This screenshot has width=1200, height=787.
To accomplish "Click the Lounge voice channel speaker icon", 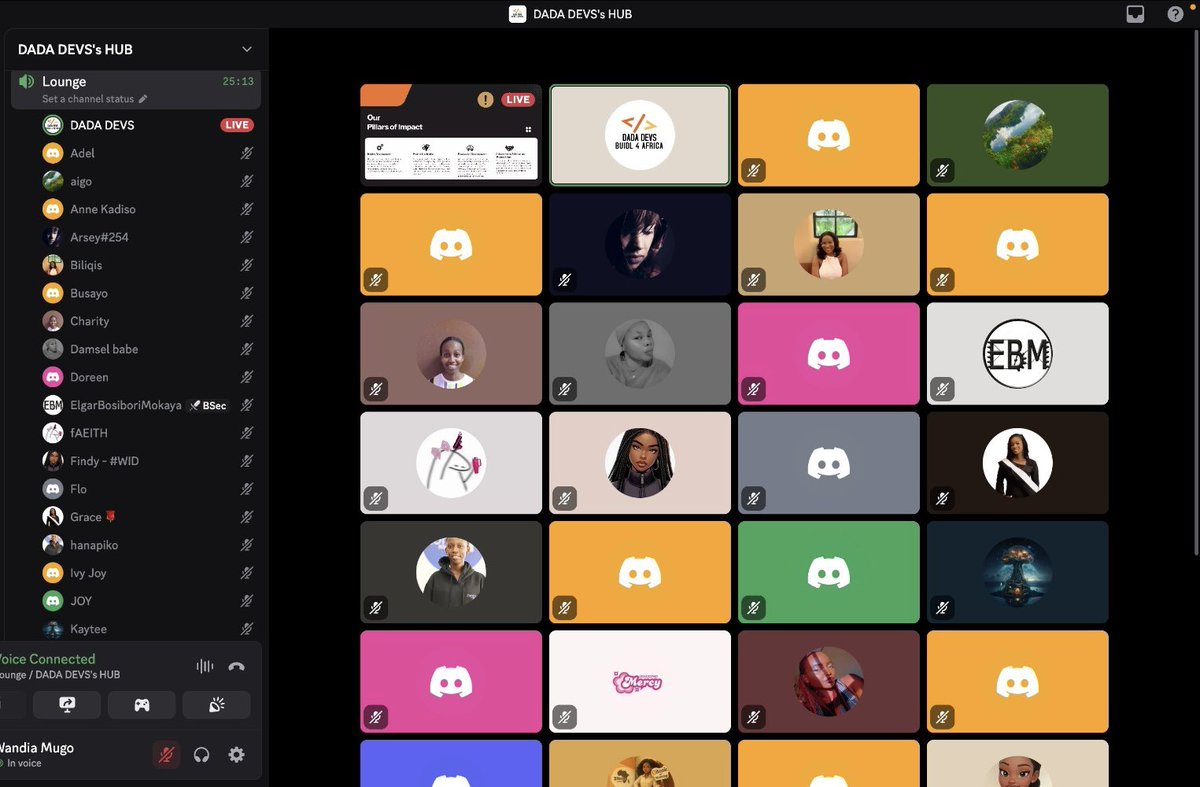I will coord(27,81).
